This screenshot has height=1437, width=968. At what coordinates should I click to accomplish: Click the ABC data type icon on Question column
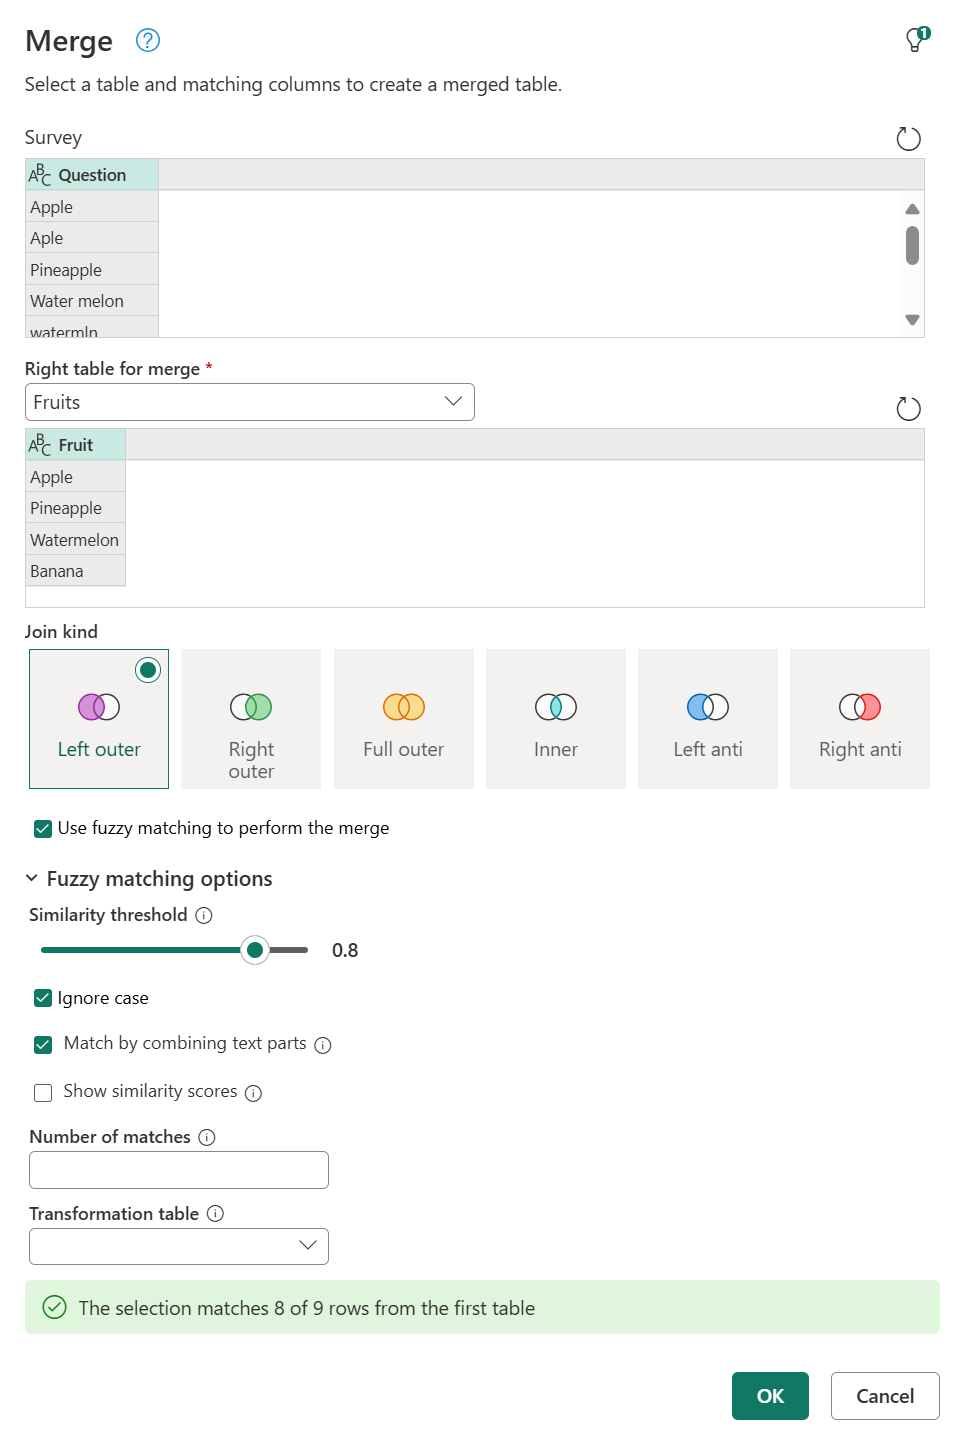40,174
